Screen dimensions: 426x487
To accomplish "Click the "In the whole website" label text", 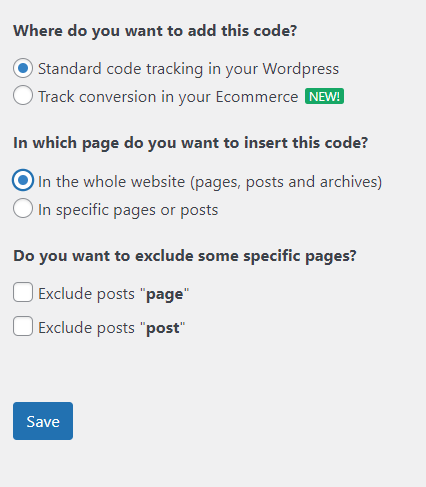I will coord(111,182).
